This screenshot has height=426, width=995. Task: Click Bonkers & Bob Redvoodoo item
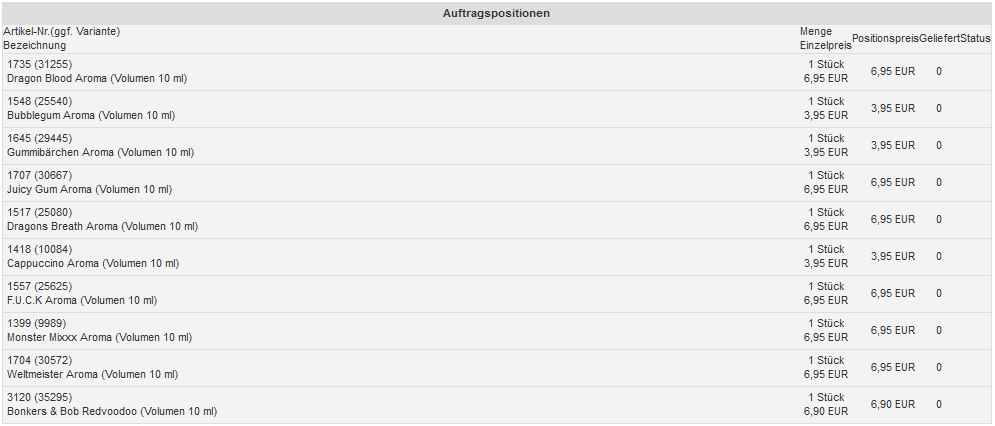[112, 412]
